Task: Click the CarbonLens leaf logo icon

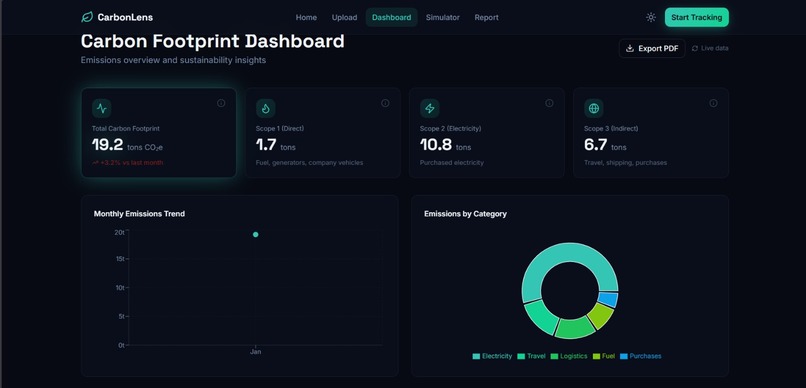Action: pos(87,17)
